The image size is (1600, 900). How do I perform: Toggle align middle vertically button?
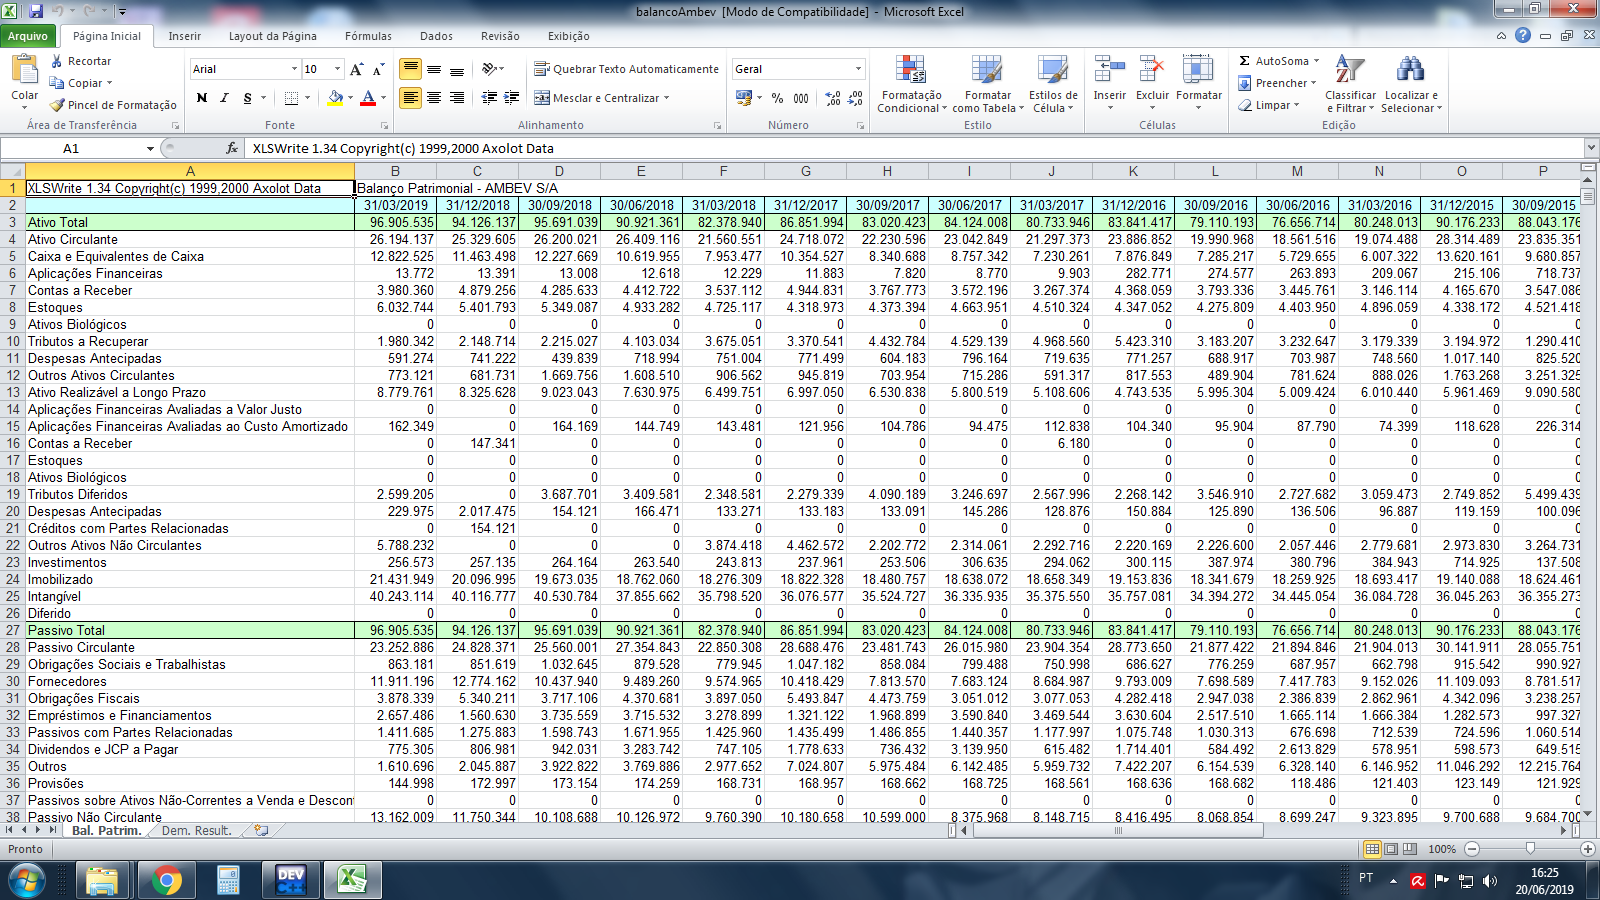coord(434,69)
